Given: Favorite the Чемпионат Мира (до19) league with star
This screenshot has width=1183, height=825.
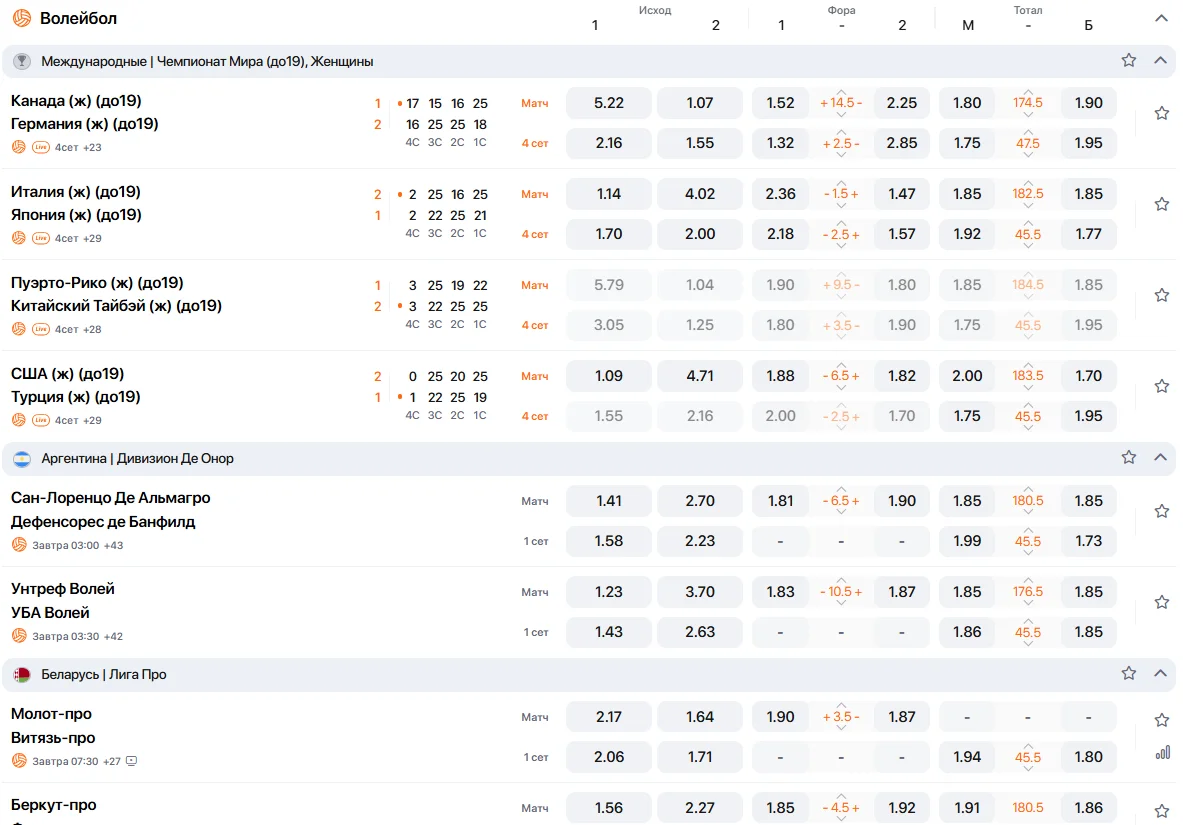Looking at the screenshot, I should (x=1129, y=60).
